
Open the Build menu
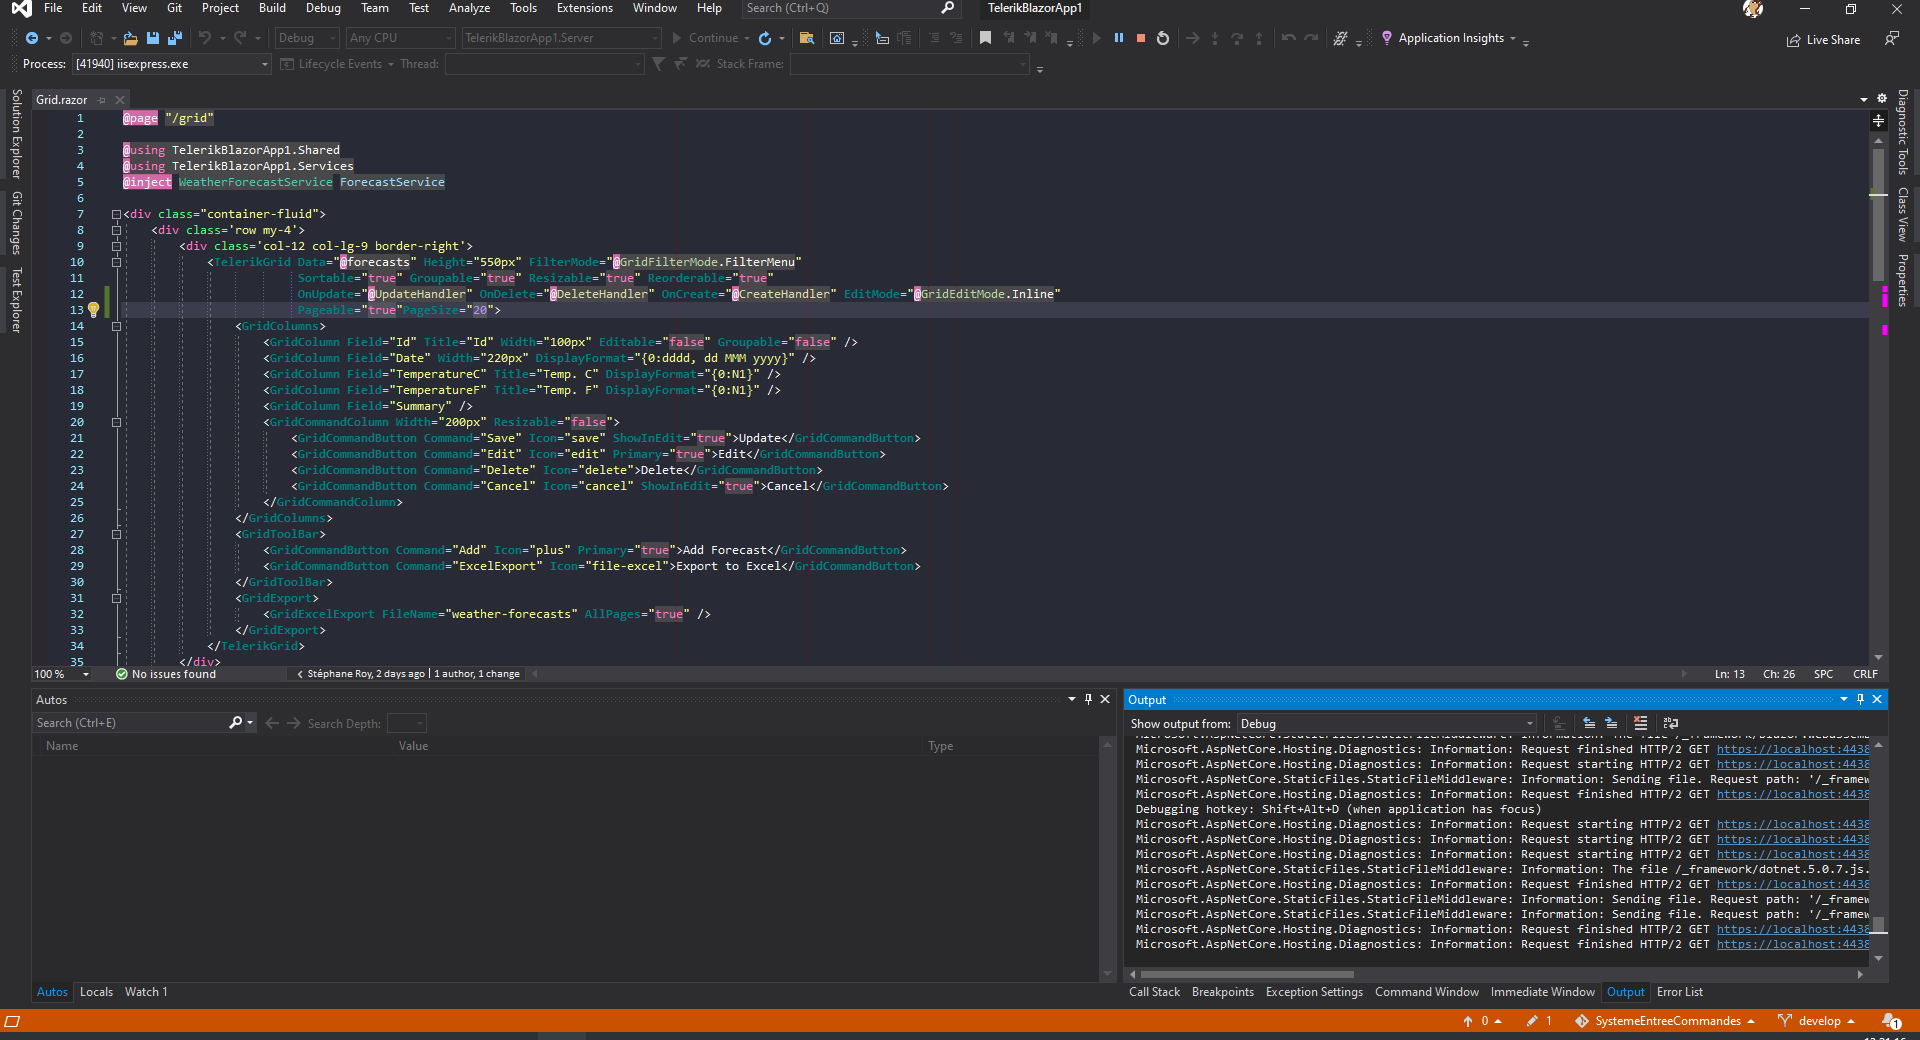[272, 8]
